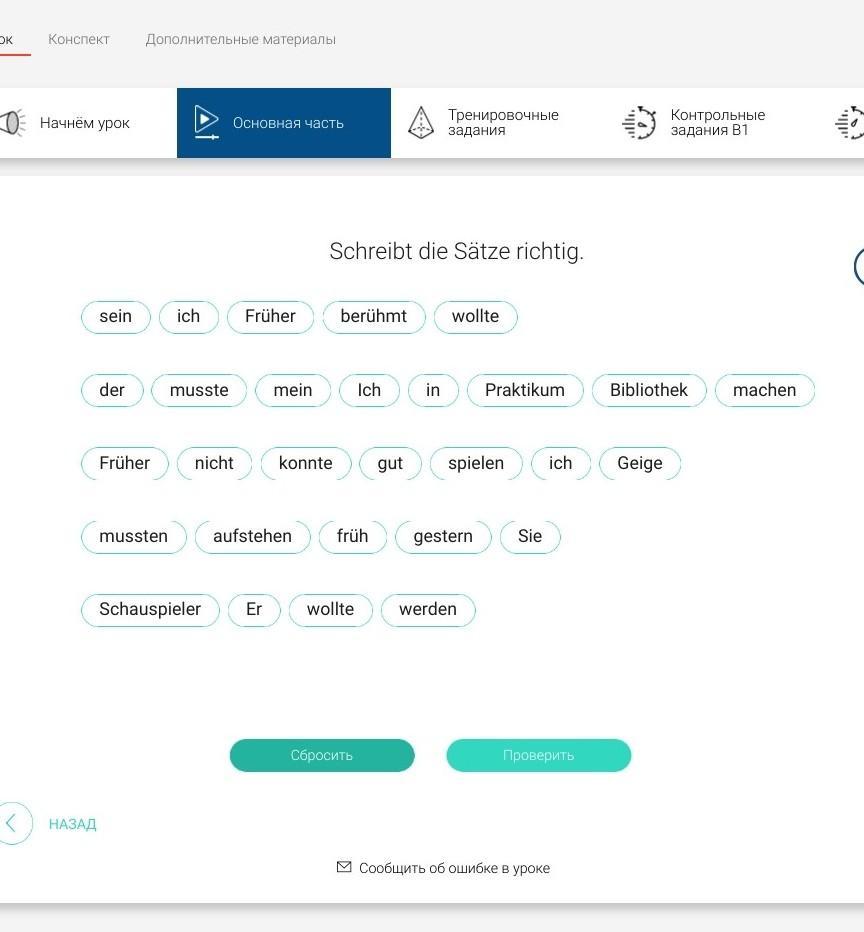Select lowercase 'ich' chip in first row

188,317
